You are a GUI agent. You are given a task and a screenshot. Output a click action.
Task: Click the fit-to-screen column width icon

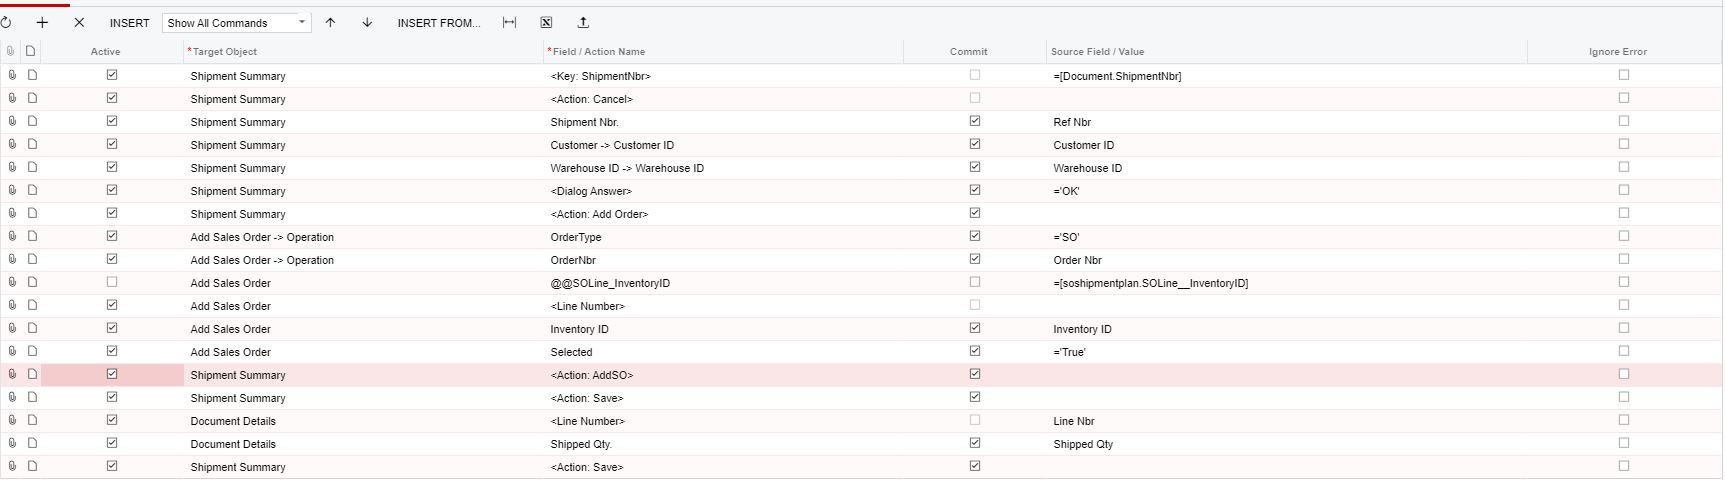pyautogui.click(x=509, y=22)
